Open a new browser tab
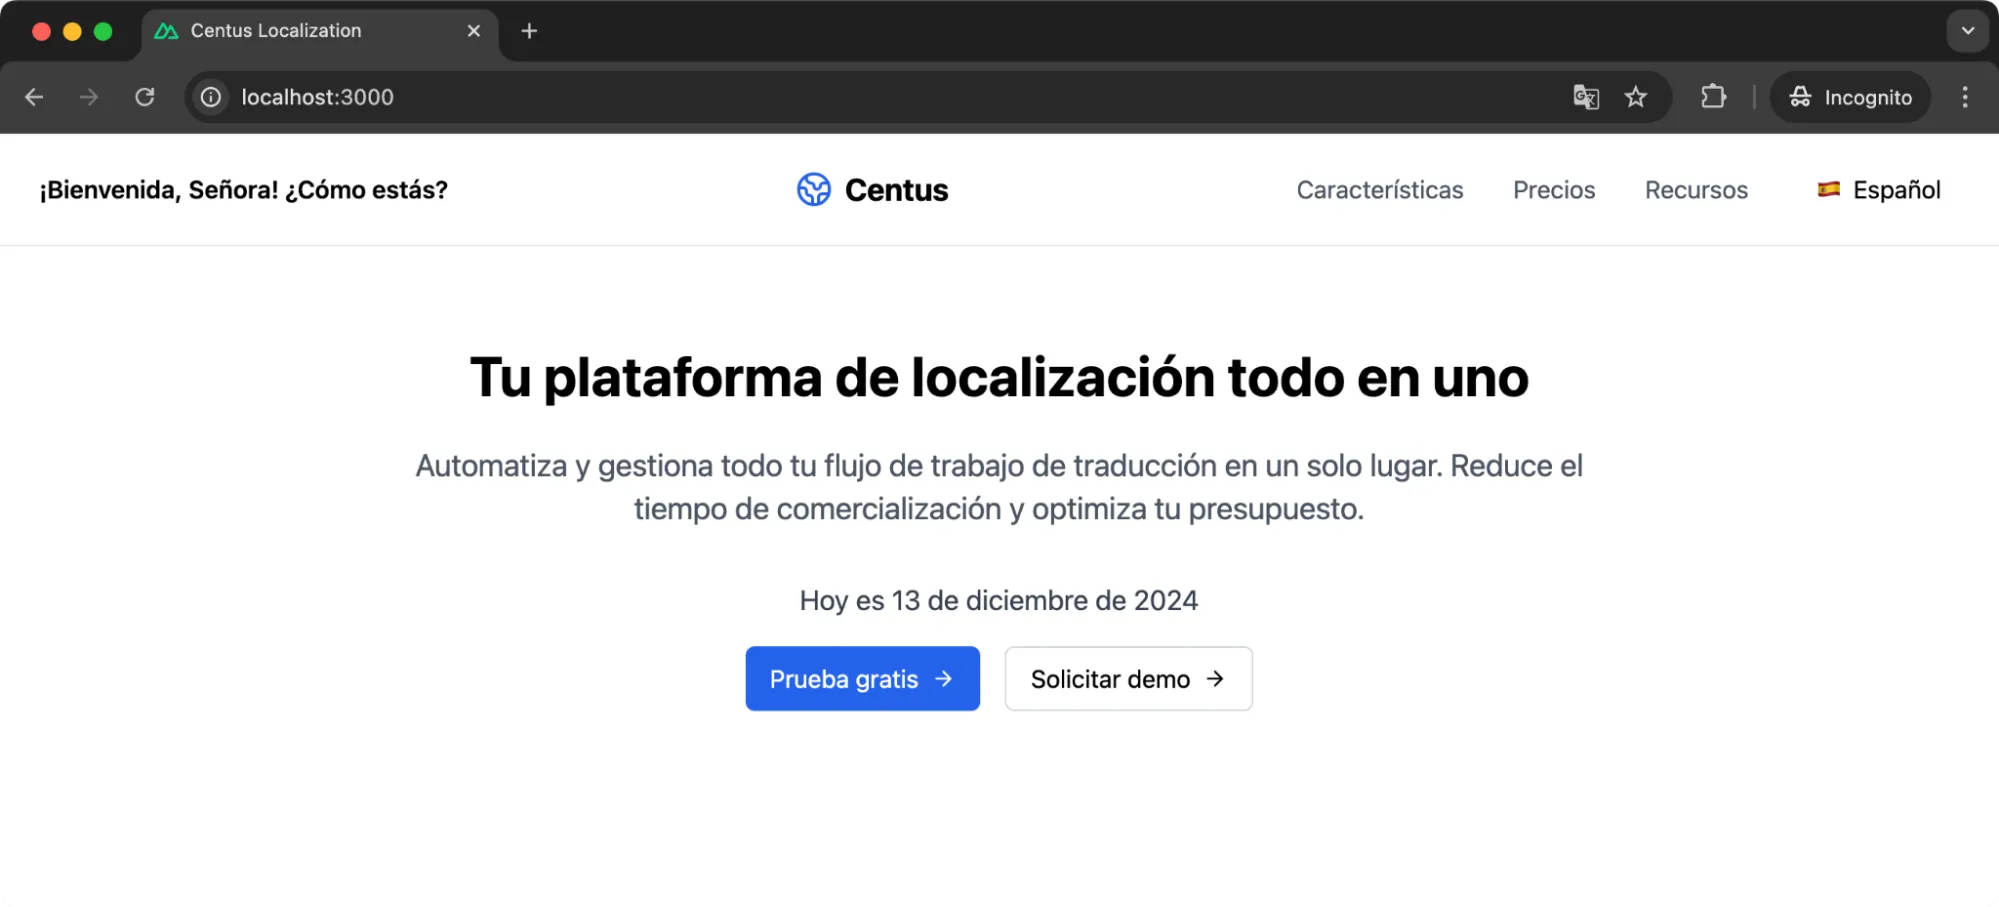1999x907 pixels. (528, 31)
